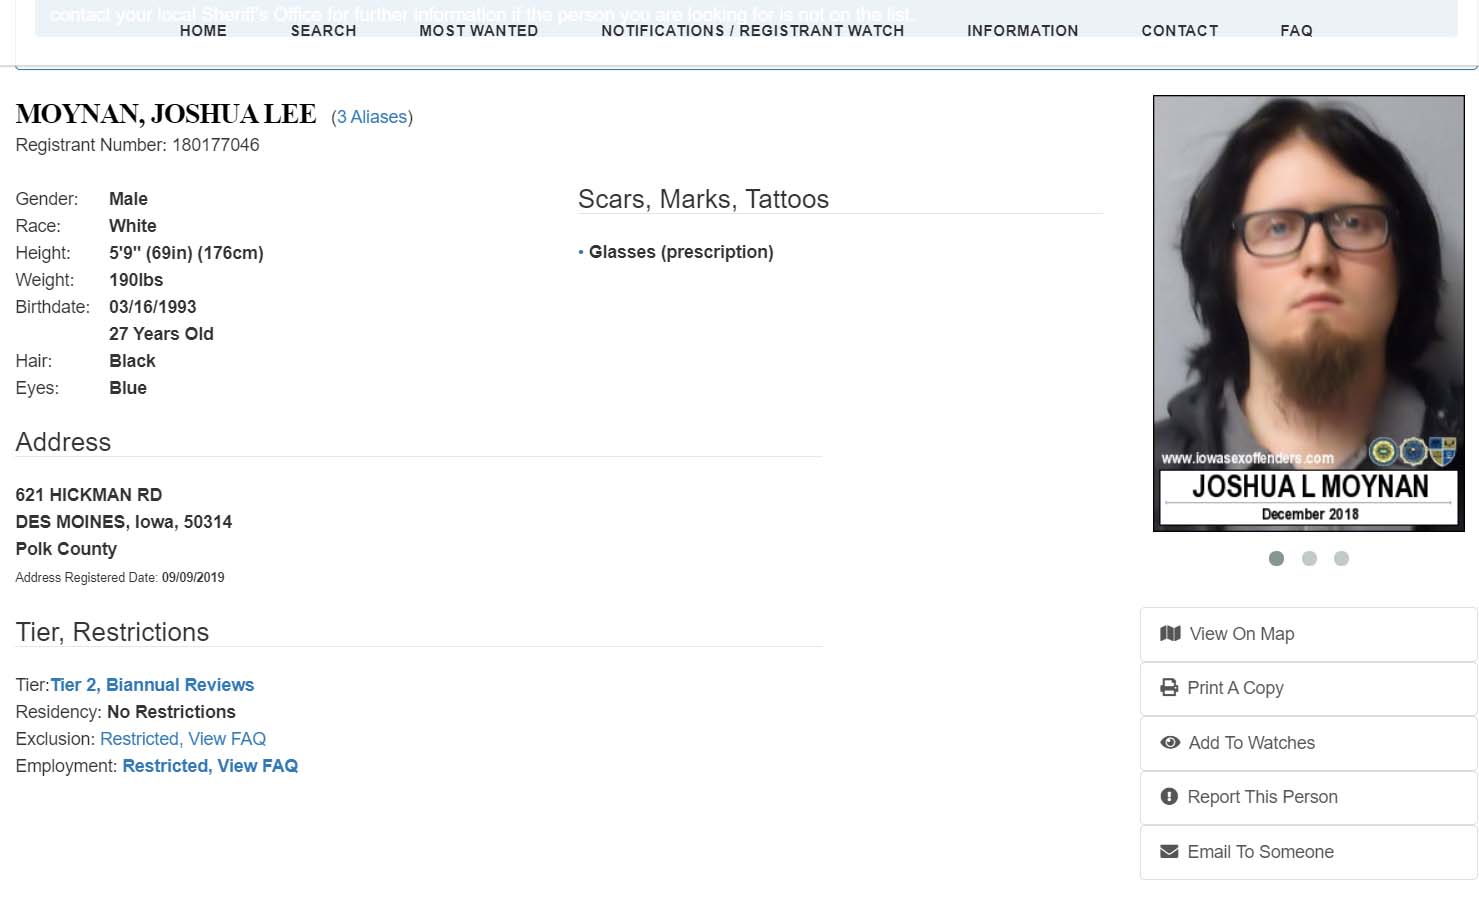The height and width of the screenshot is (897, 1479).
Task: Click the Scars, Marks, Tattoos heading
Action: point(703,199)
